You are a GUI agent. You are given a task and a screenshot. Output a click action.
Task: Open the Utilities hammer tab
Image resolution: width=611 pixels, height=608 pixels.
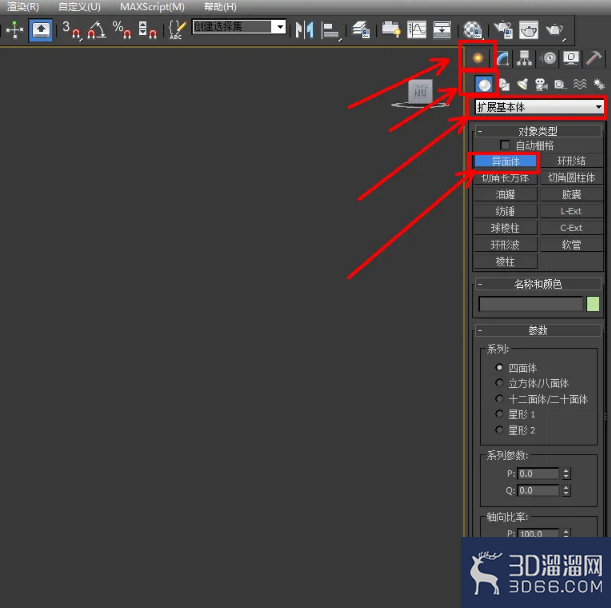(x=593, y=58)
